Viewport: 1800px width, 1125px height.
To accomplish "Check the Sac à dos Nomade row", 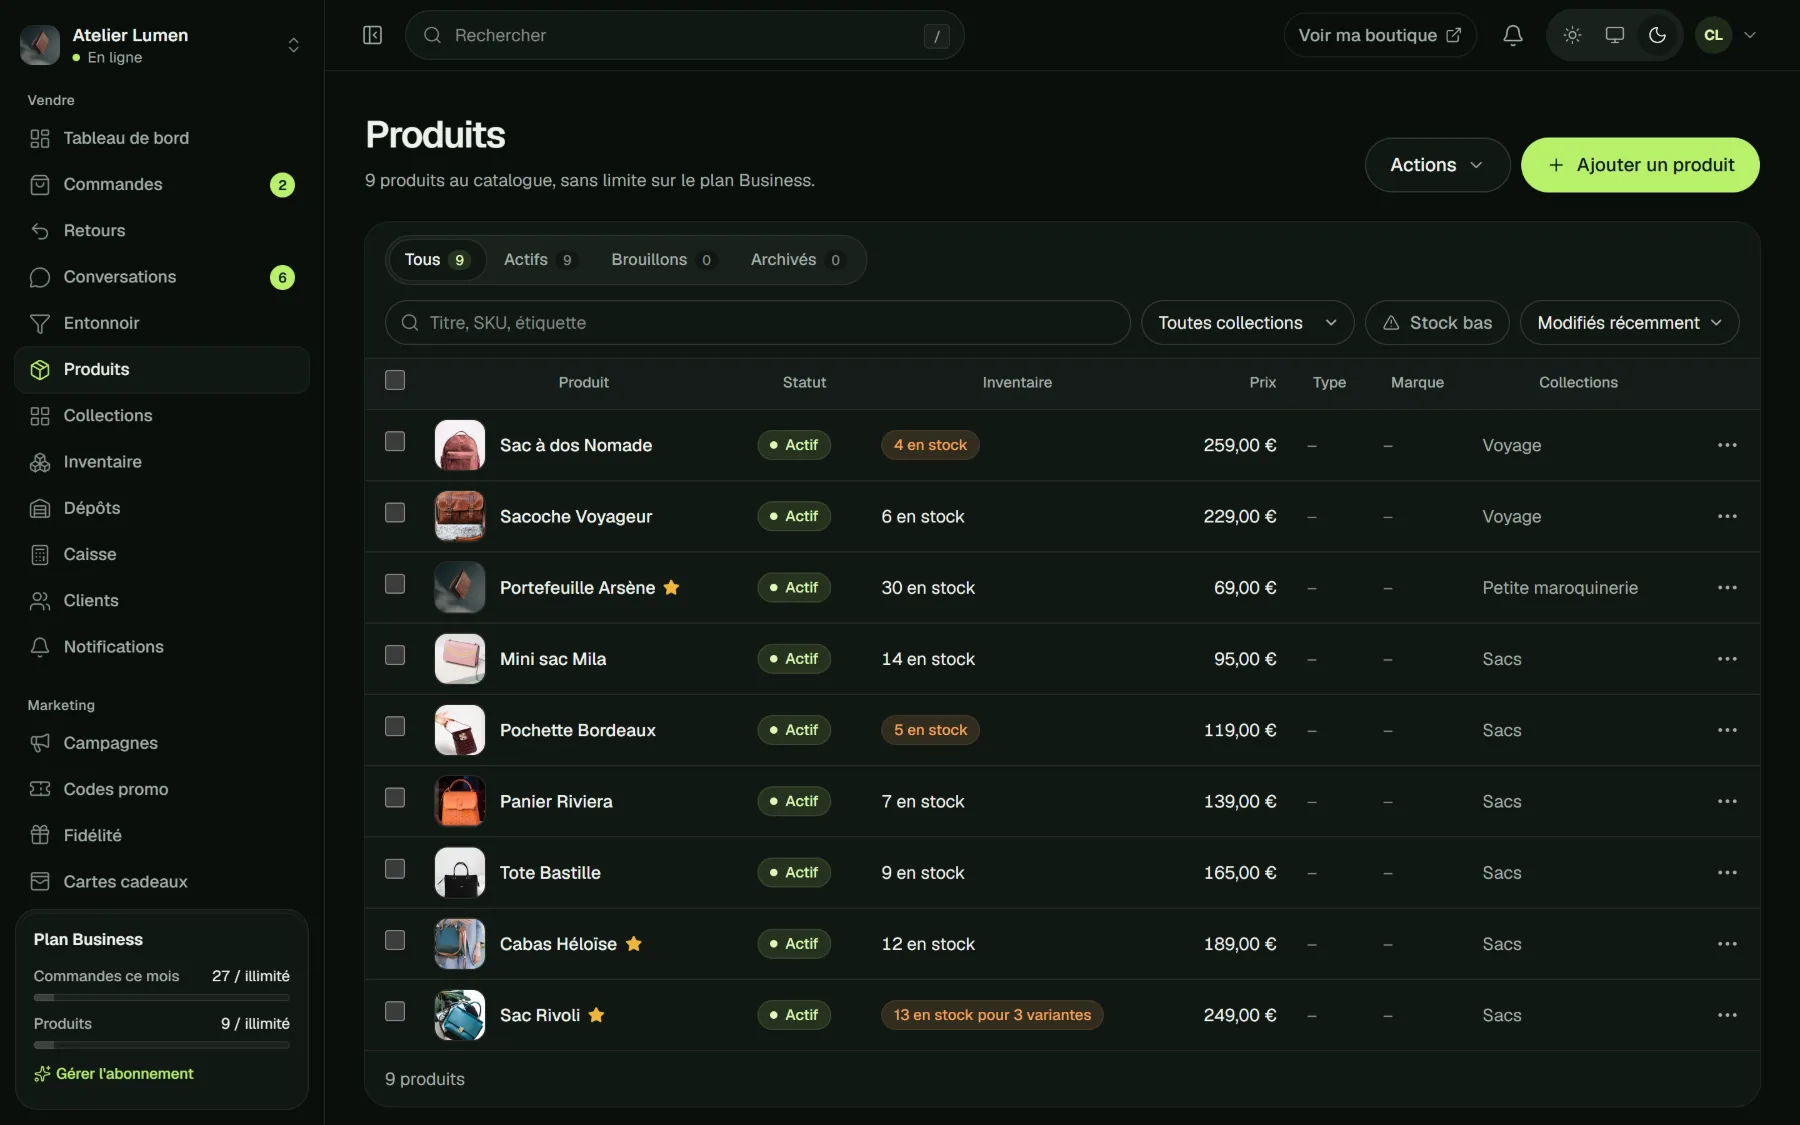I will [395, 441].
